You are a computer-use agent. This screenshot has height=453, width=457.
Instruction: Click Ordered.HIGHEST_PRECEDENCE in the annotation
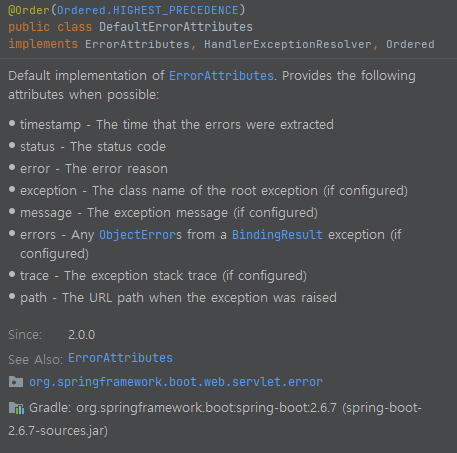click(x=148, y=10)
